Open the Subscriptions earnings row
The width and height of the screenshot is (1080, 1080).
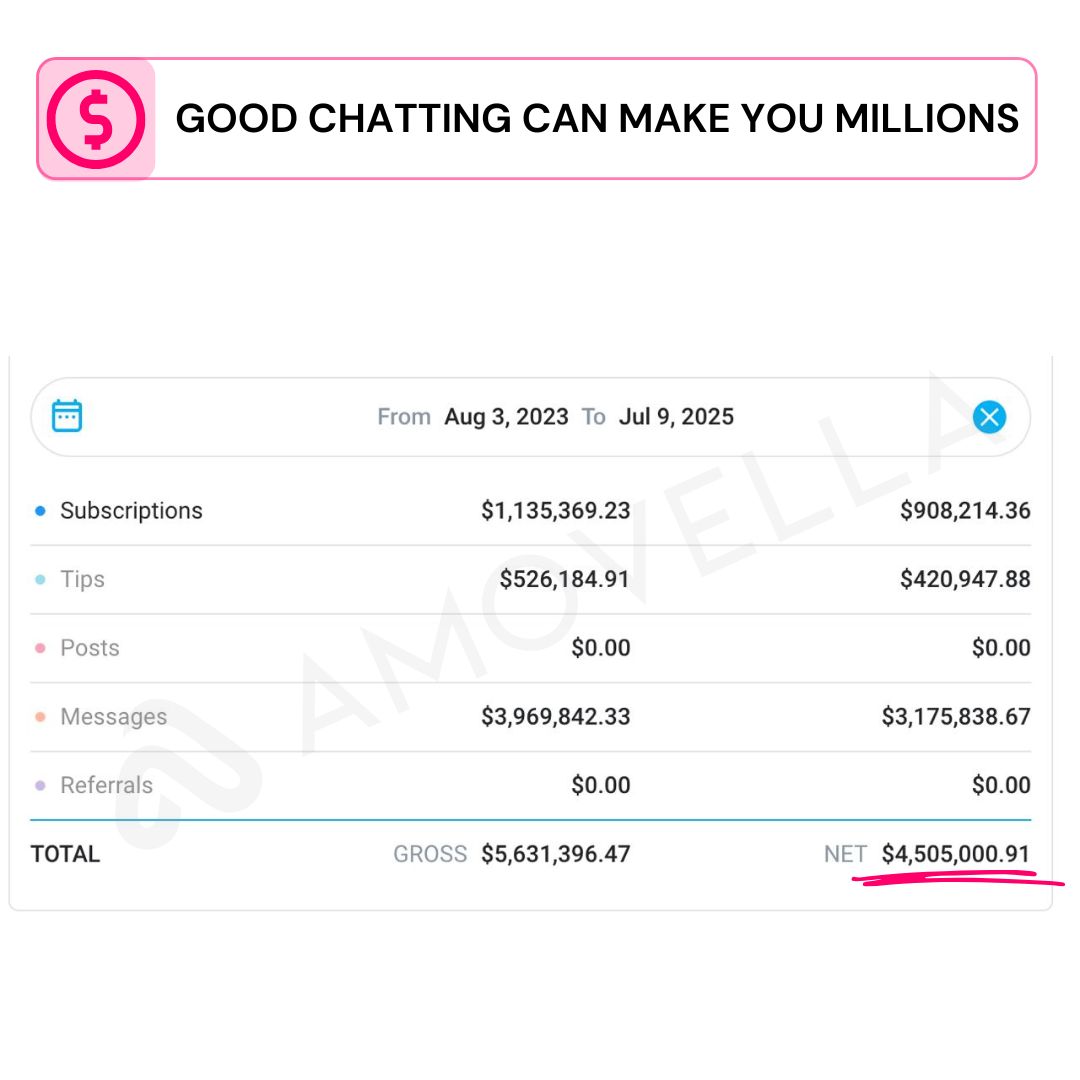(131, 511)
